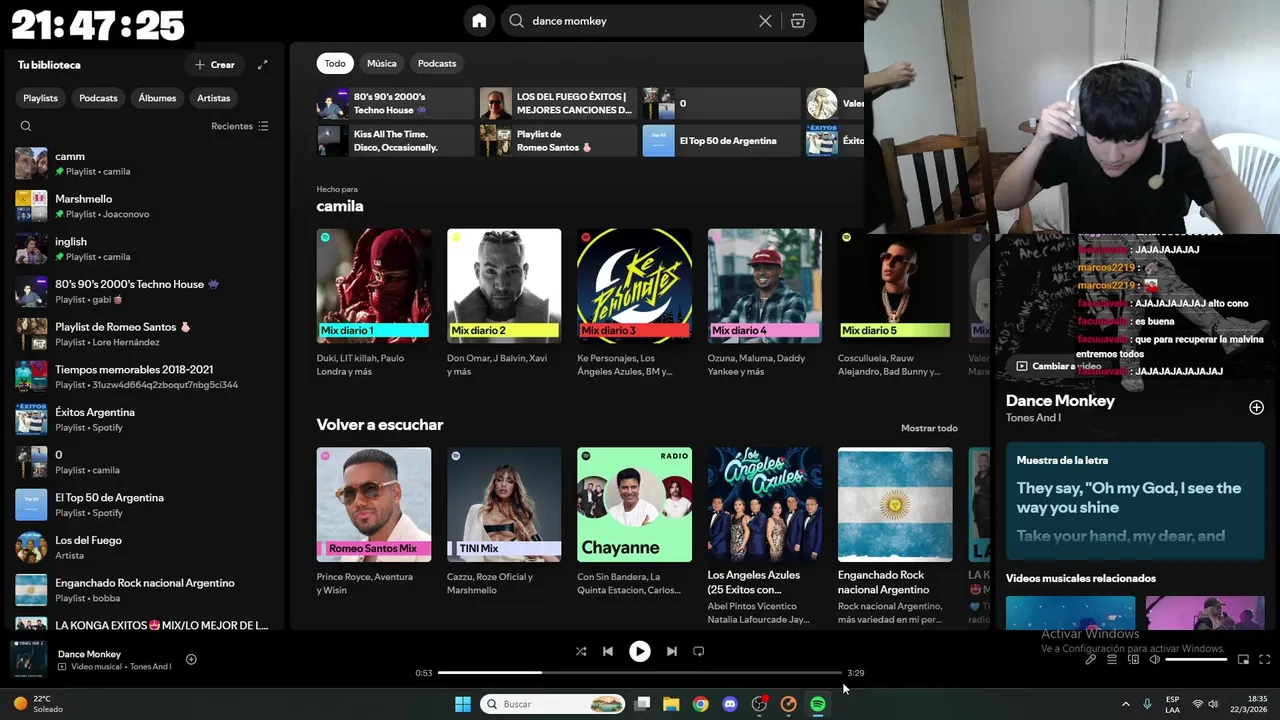Open the Browse icon beside the search bar
Viewport: 1280px width, 720px height.
pos(797,21)
